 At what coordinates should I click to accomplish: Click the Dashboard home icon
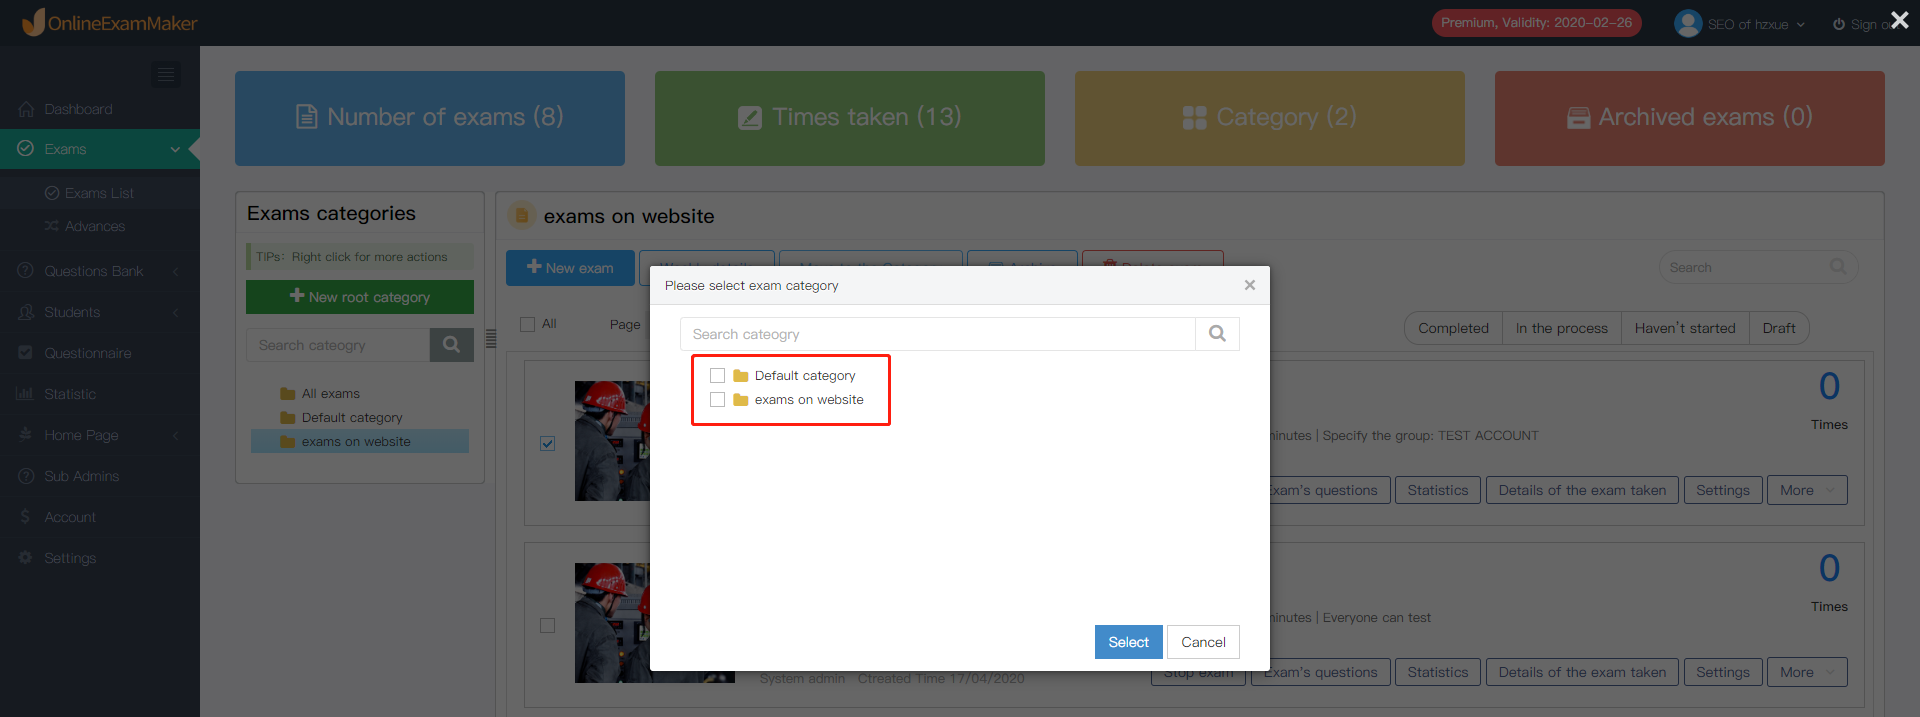pos(26,109)
